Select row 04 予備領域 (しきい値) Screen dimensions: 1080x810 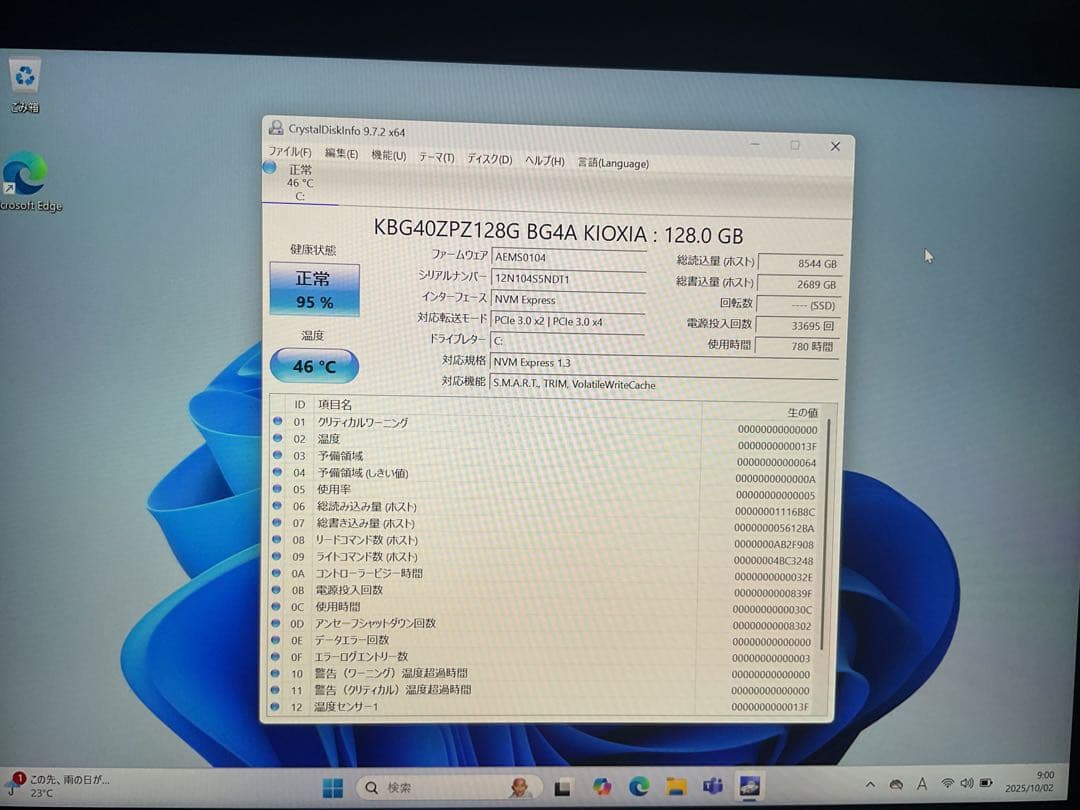(546, 474)
